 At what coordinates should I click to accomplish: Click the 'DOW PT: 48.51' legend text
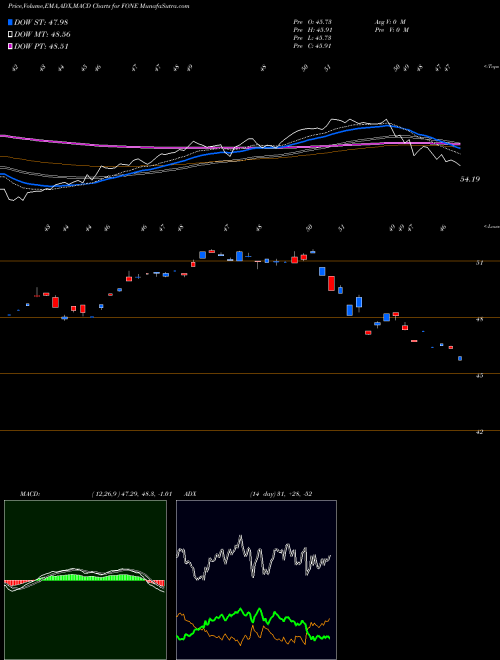point(41,46)
